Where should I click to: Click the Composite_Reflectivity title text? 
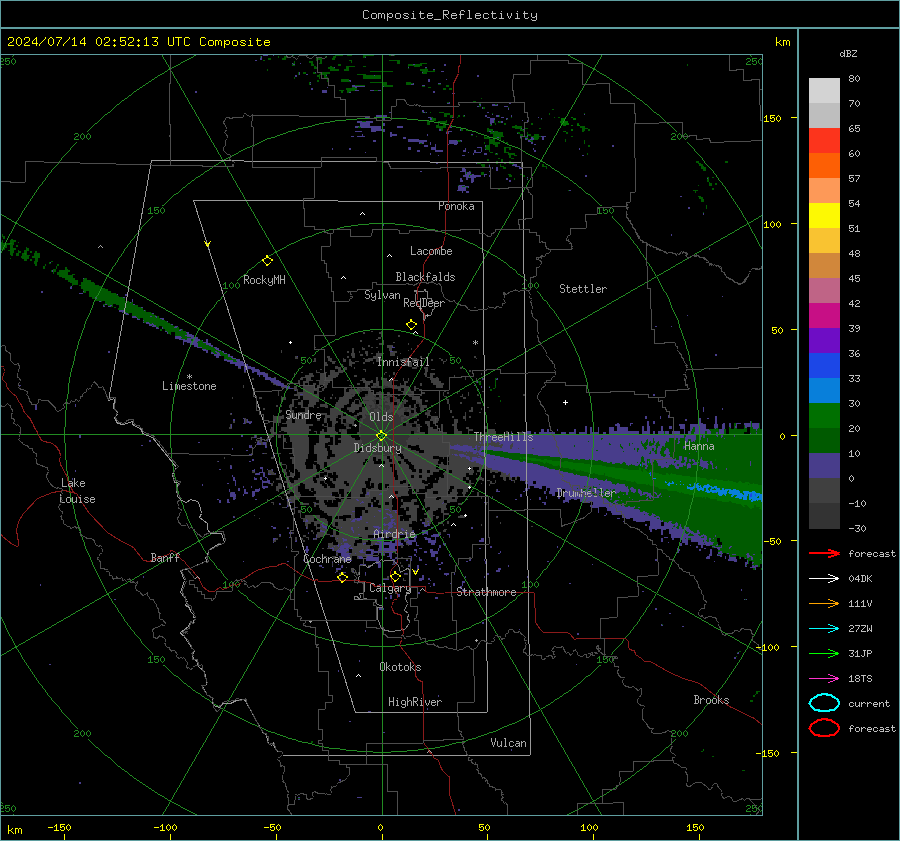[x=450, y=15]
